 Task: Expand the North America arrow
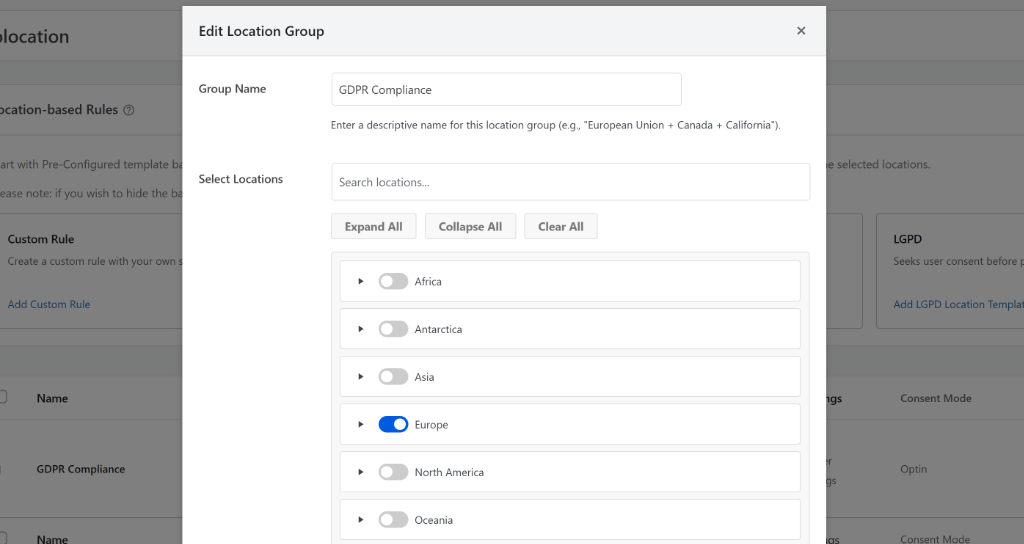(361, 472)
